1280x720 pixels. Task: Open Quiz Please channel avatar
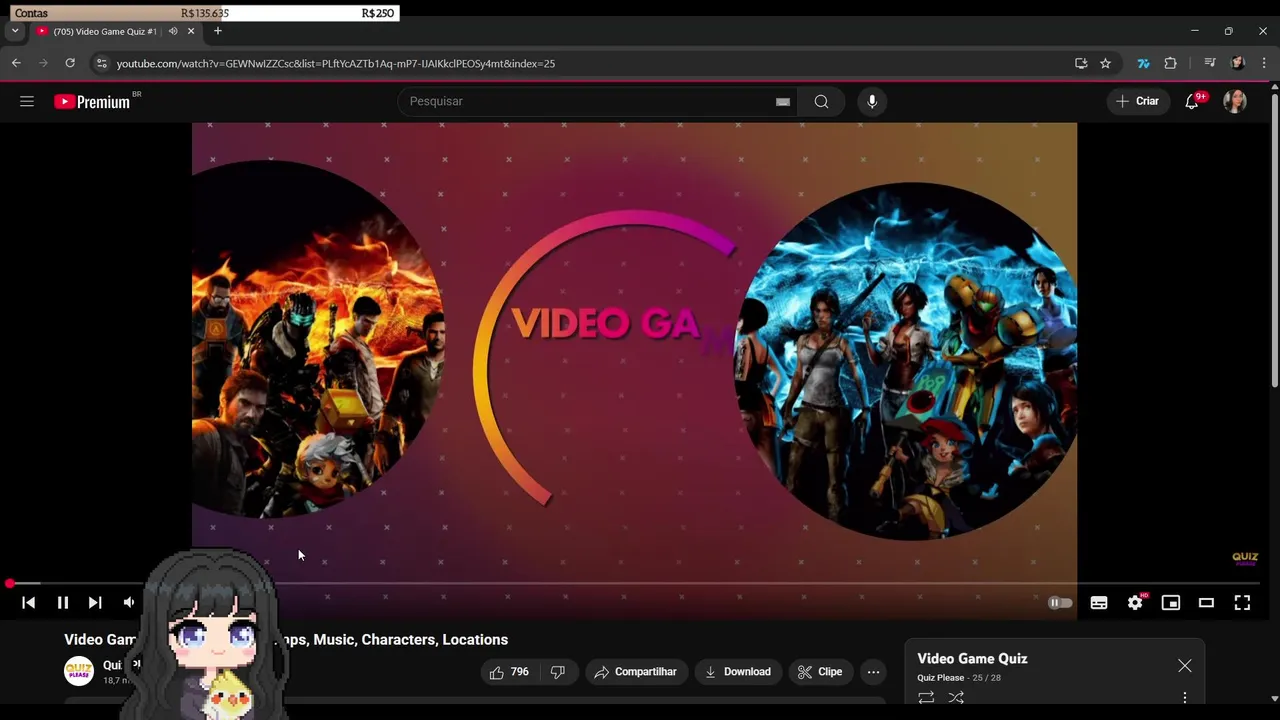coord(79,671)
